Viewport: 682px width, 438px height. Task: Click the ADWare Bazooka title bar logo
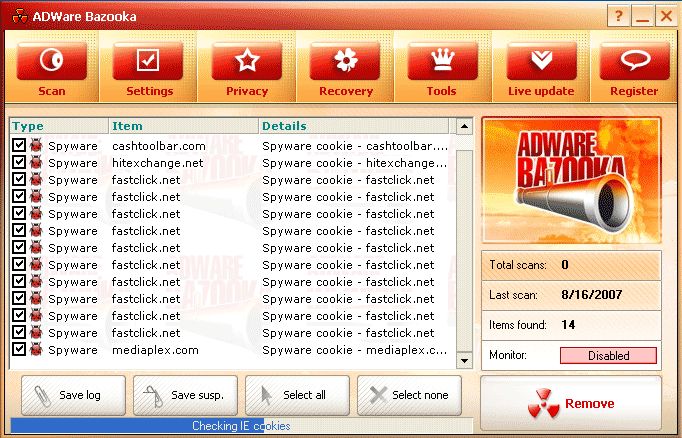click(x=20, y=17)
